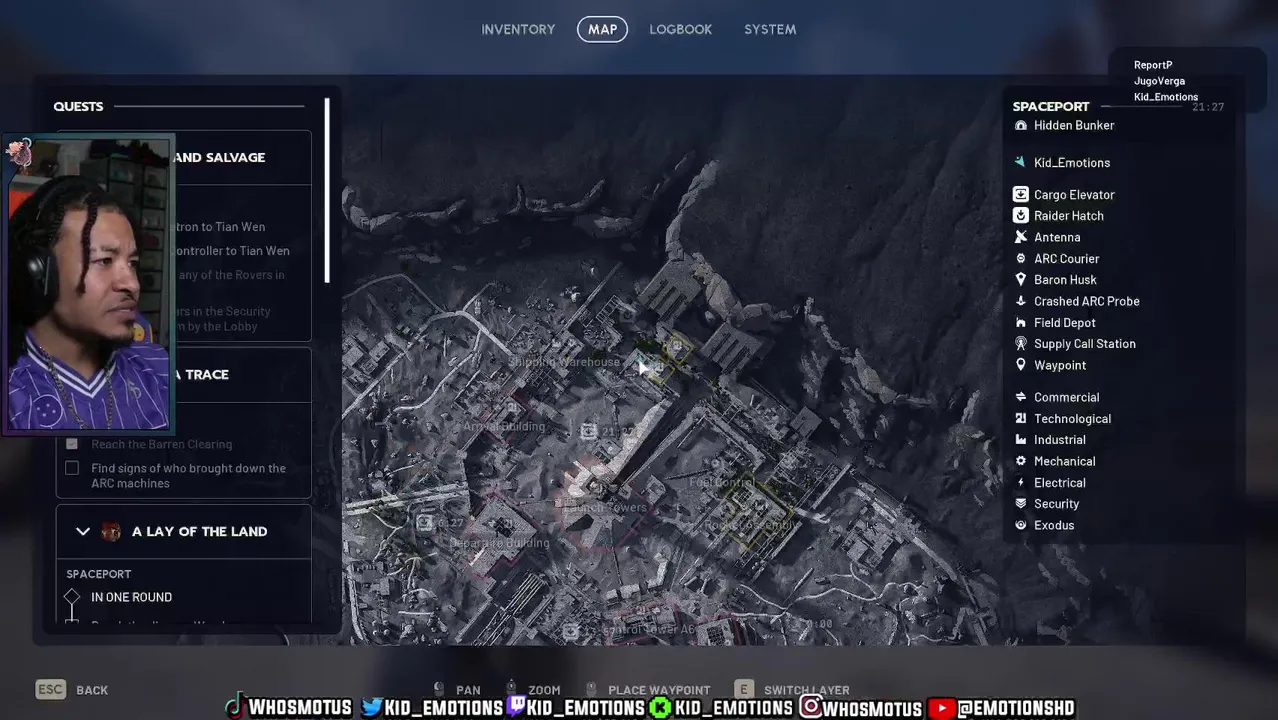Click Rocket Assembly label on map
Screen dimensions: 1278x720
(x=751, y=525)
